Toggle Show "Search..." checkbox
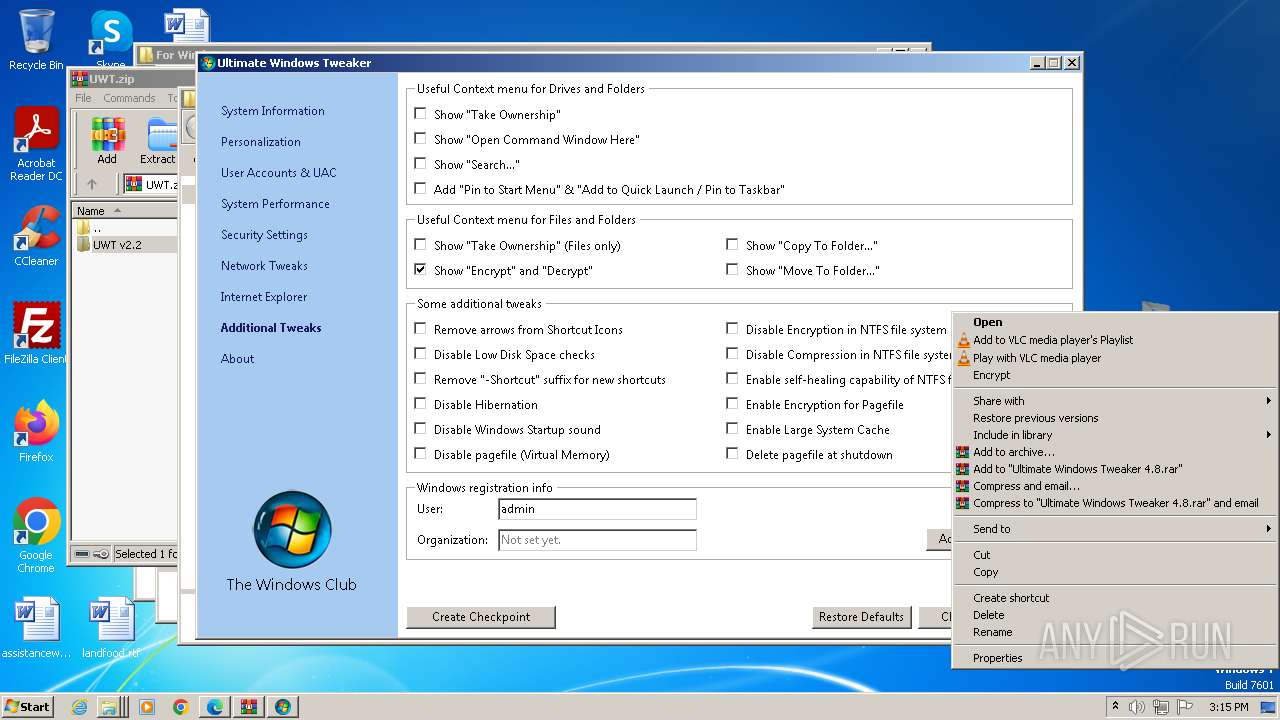The image size is (1280, 720). click(420, 164)
